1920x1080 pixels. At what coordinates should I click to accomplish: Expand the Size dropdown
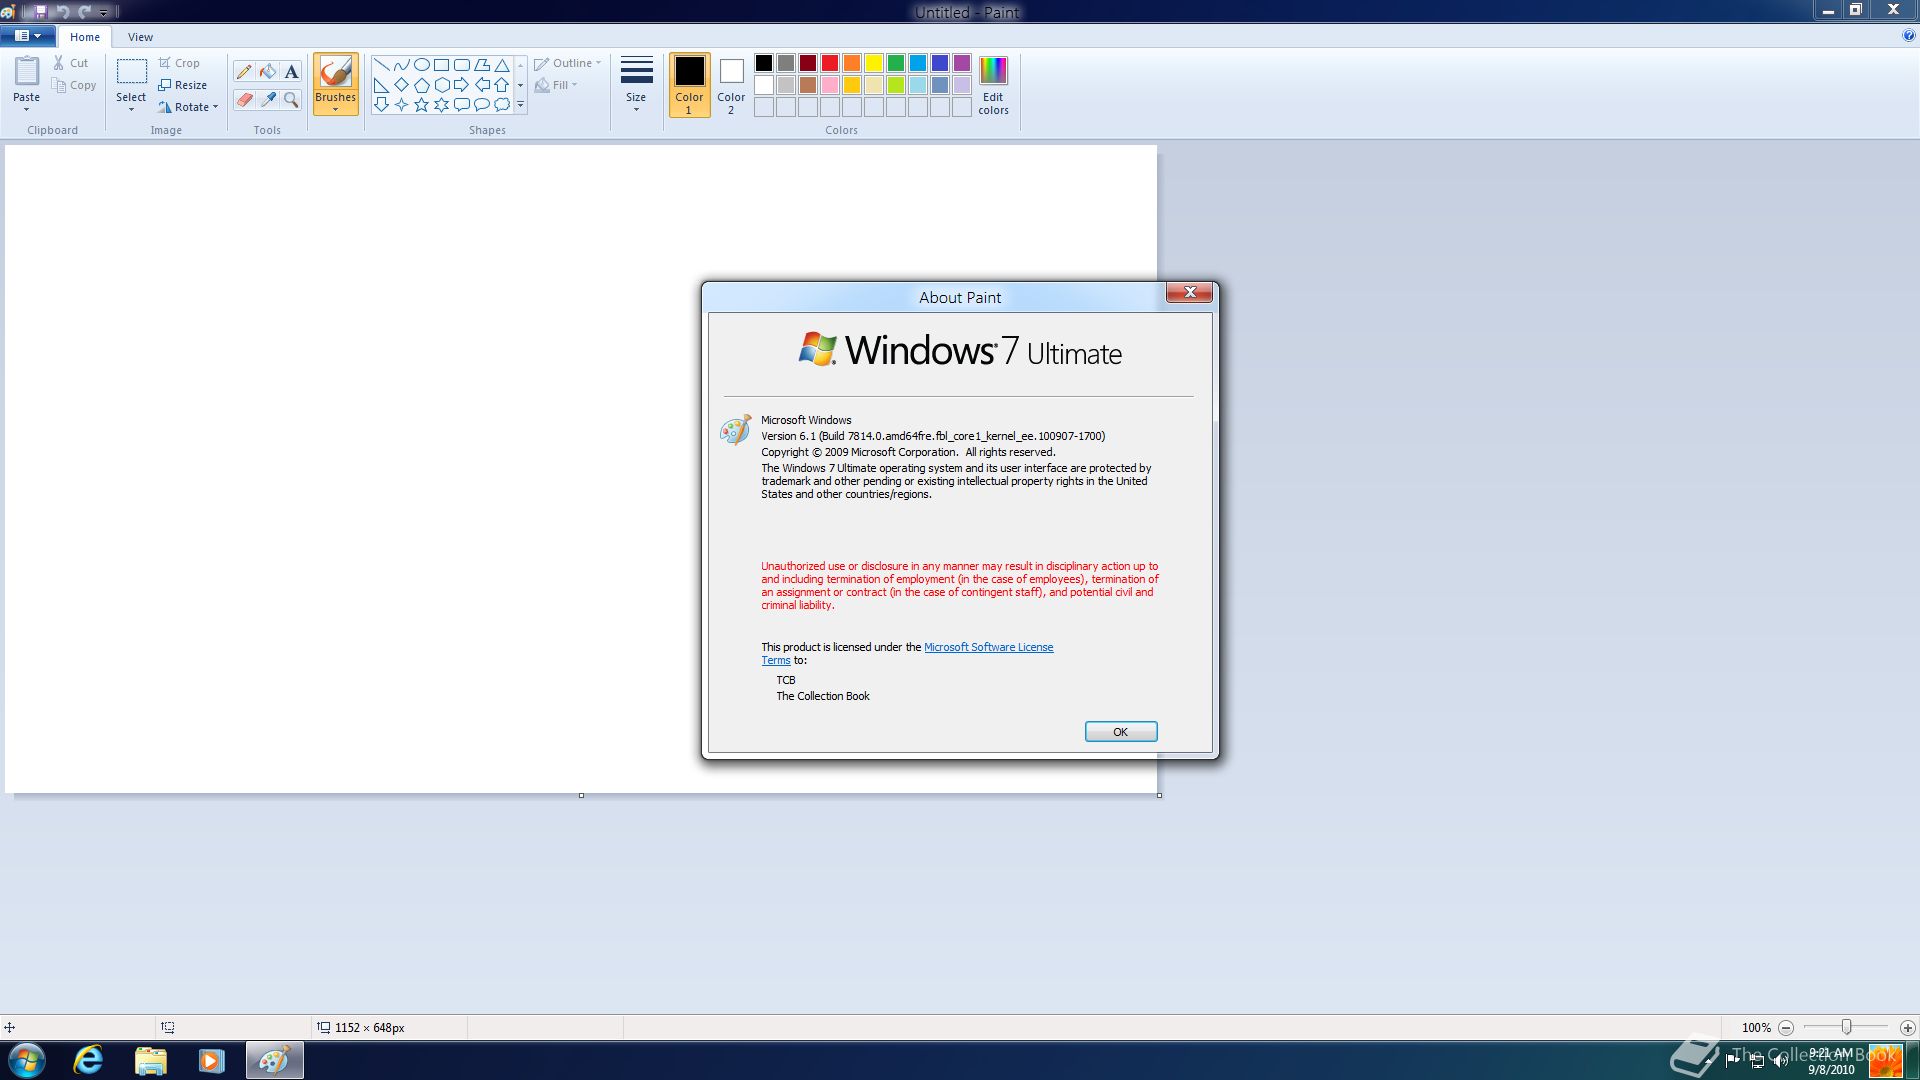[636, 84]
